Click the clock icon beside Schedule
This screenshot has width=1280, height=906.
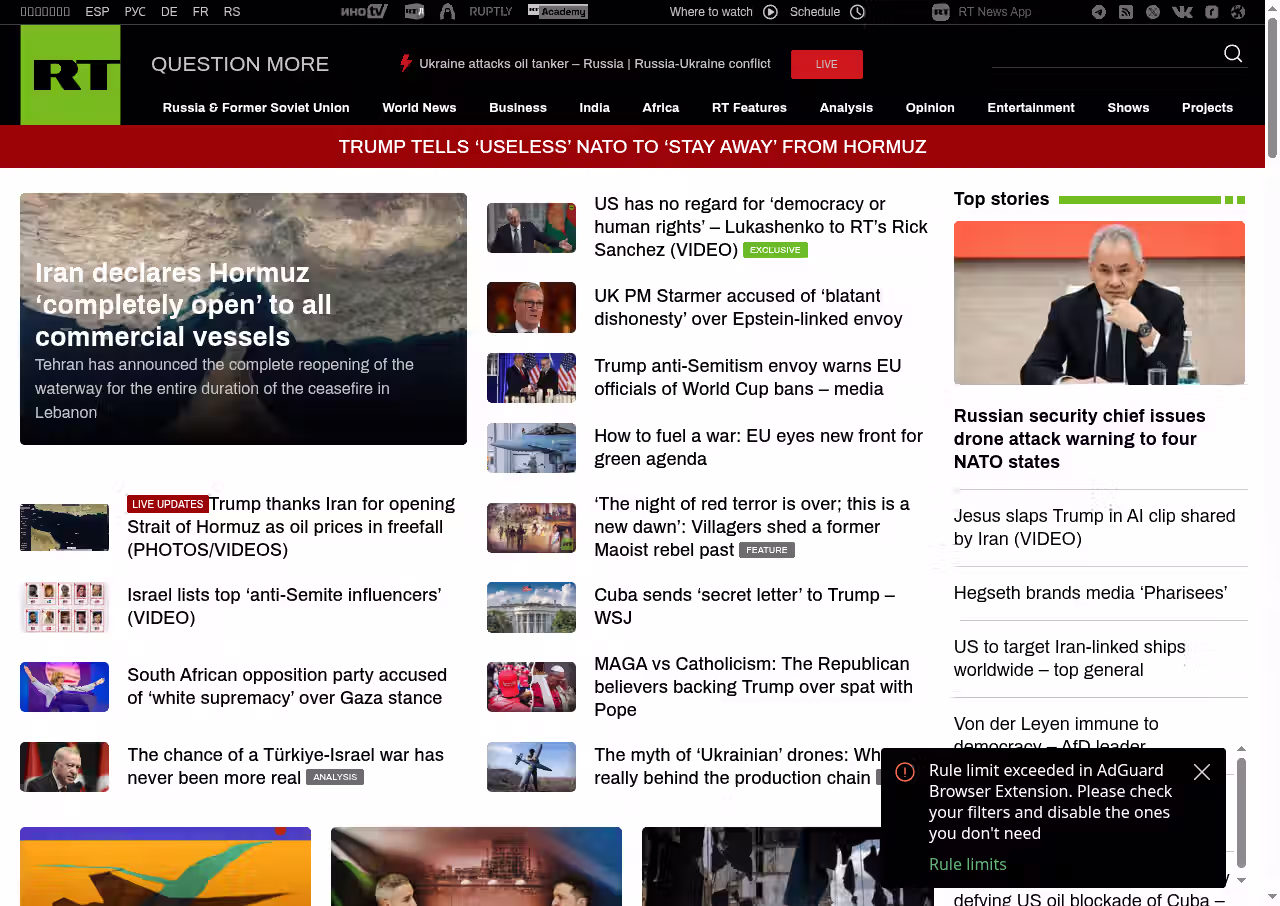coord(857,12)
